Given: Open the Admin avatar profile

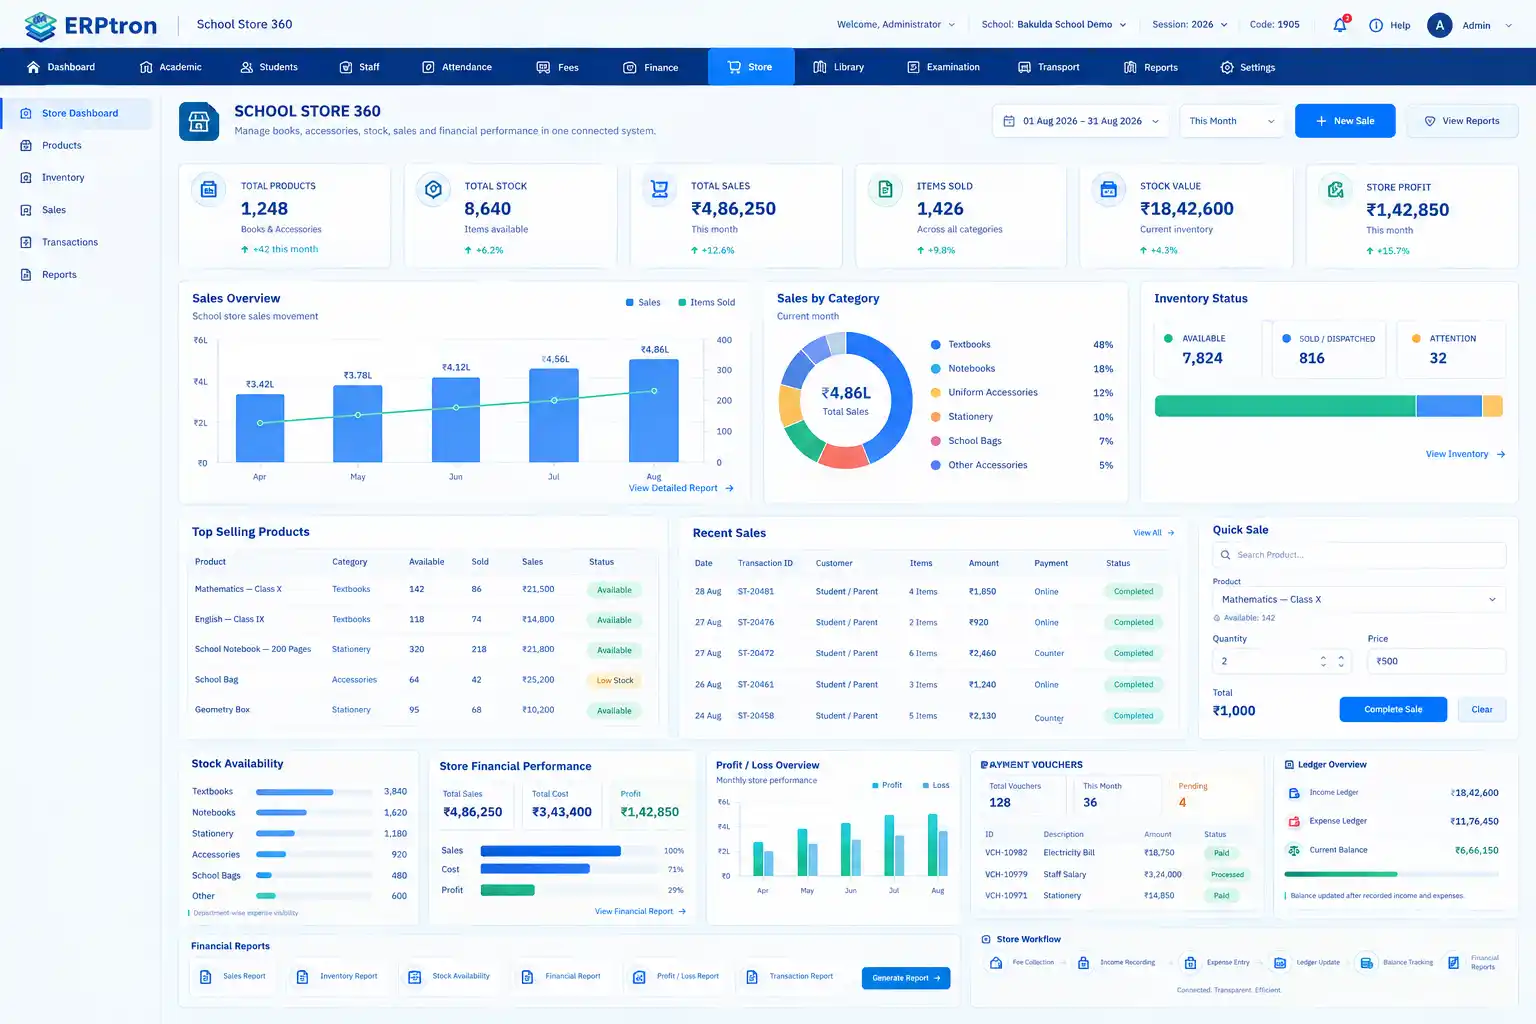Looking at the screenshot, I should click(x=1439, y=25).
